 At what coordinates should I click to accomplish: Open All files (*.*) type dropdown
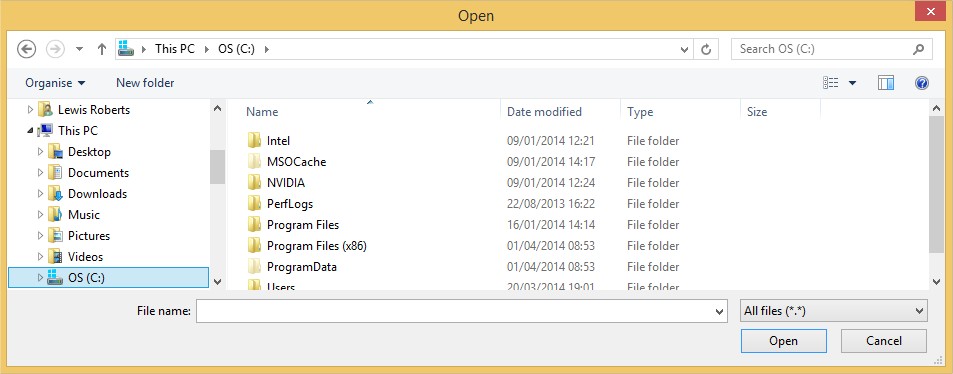834,311
